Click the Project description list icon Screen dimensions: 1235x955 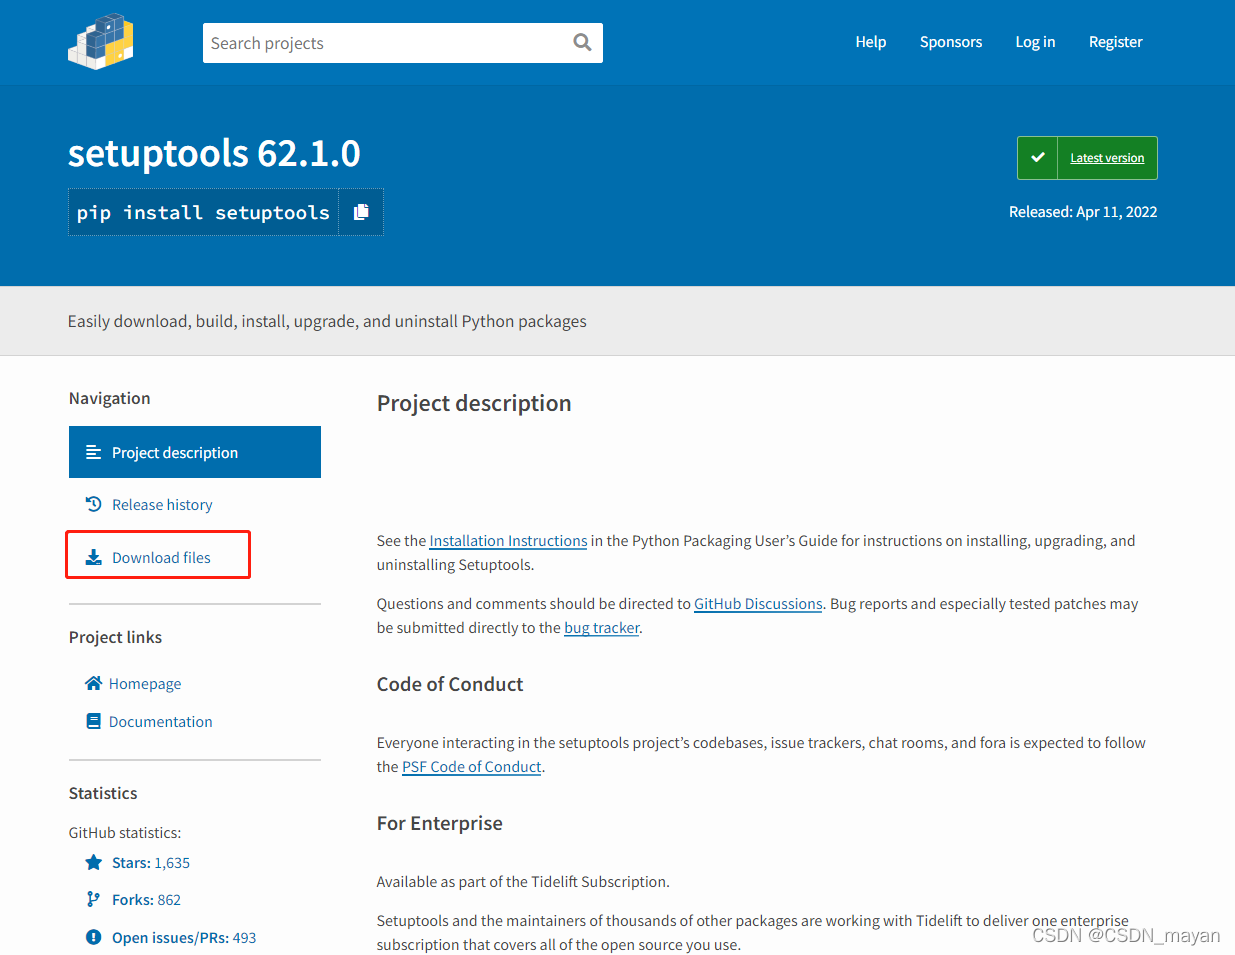[x=94, y=452]
